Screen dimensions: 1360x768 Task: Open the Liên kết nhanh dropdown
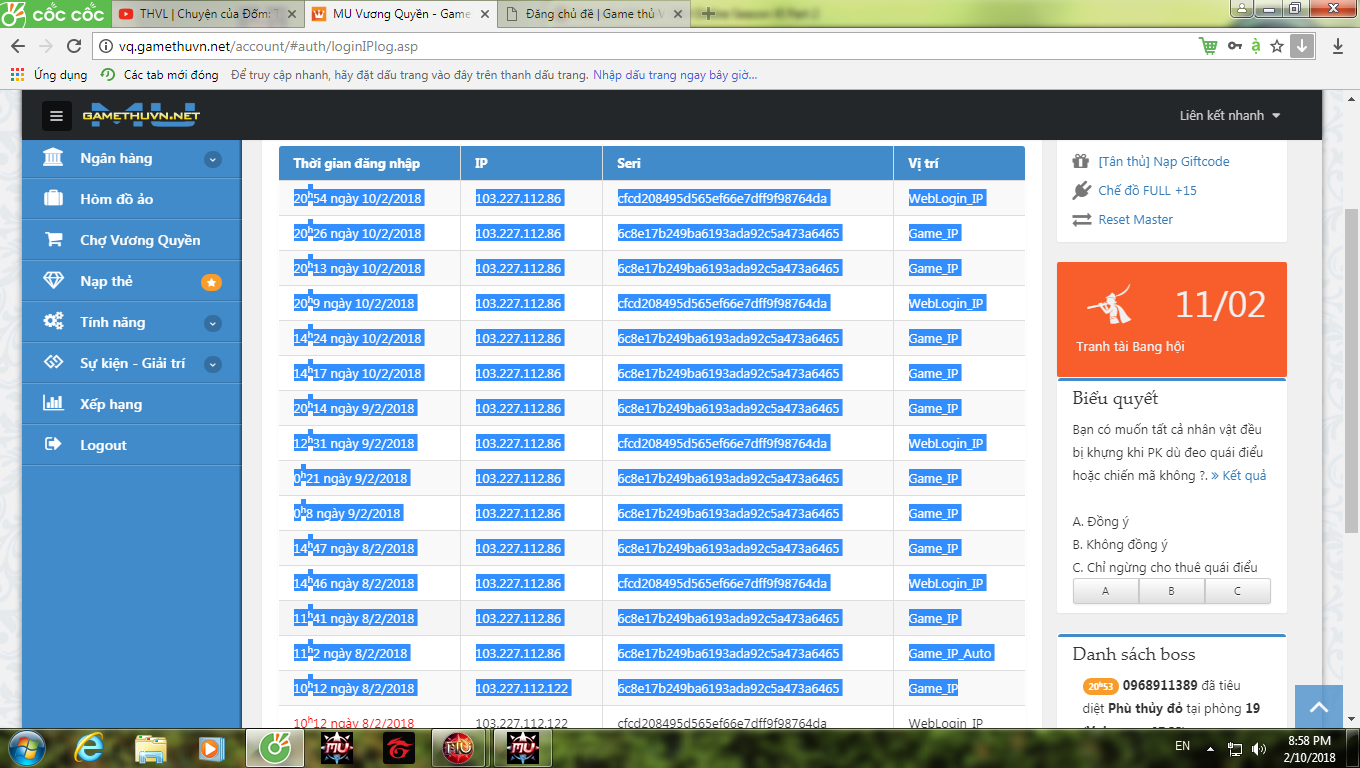tap(1229, 116)
